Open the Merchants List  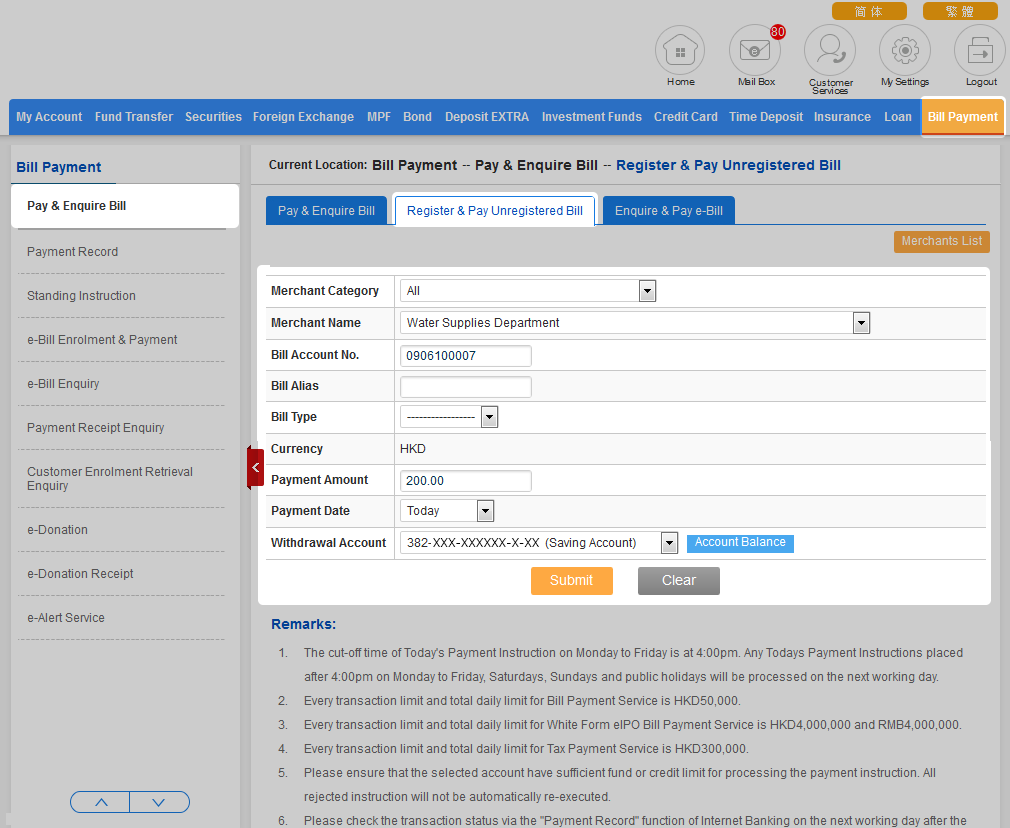941,241
